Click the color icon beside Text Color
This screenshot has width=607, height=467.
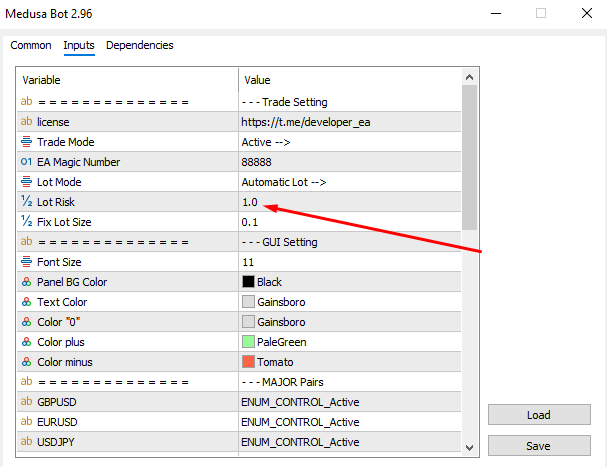coord(26,302)
